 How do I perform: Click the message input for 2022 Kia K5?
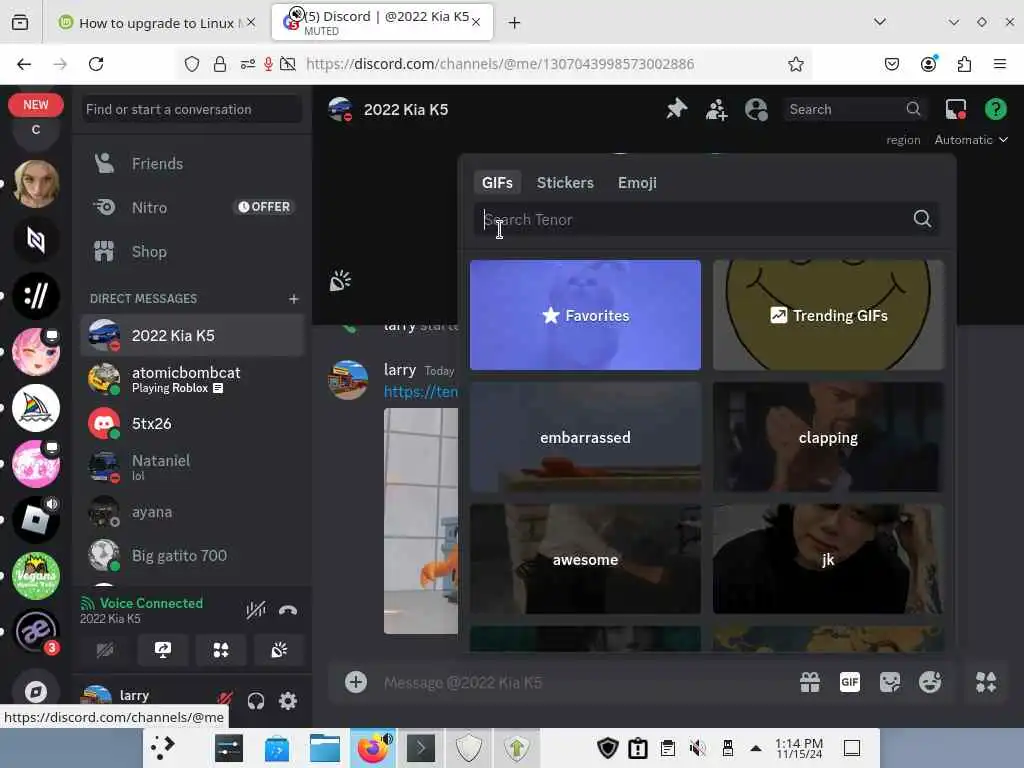point(581,682)
